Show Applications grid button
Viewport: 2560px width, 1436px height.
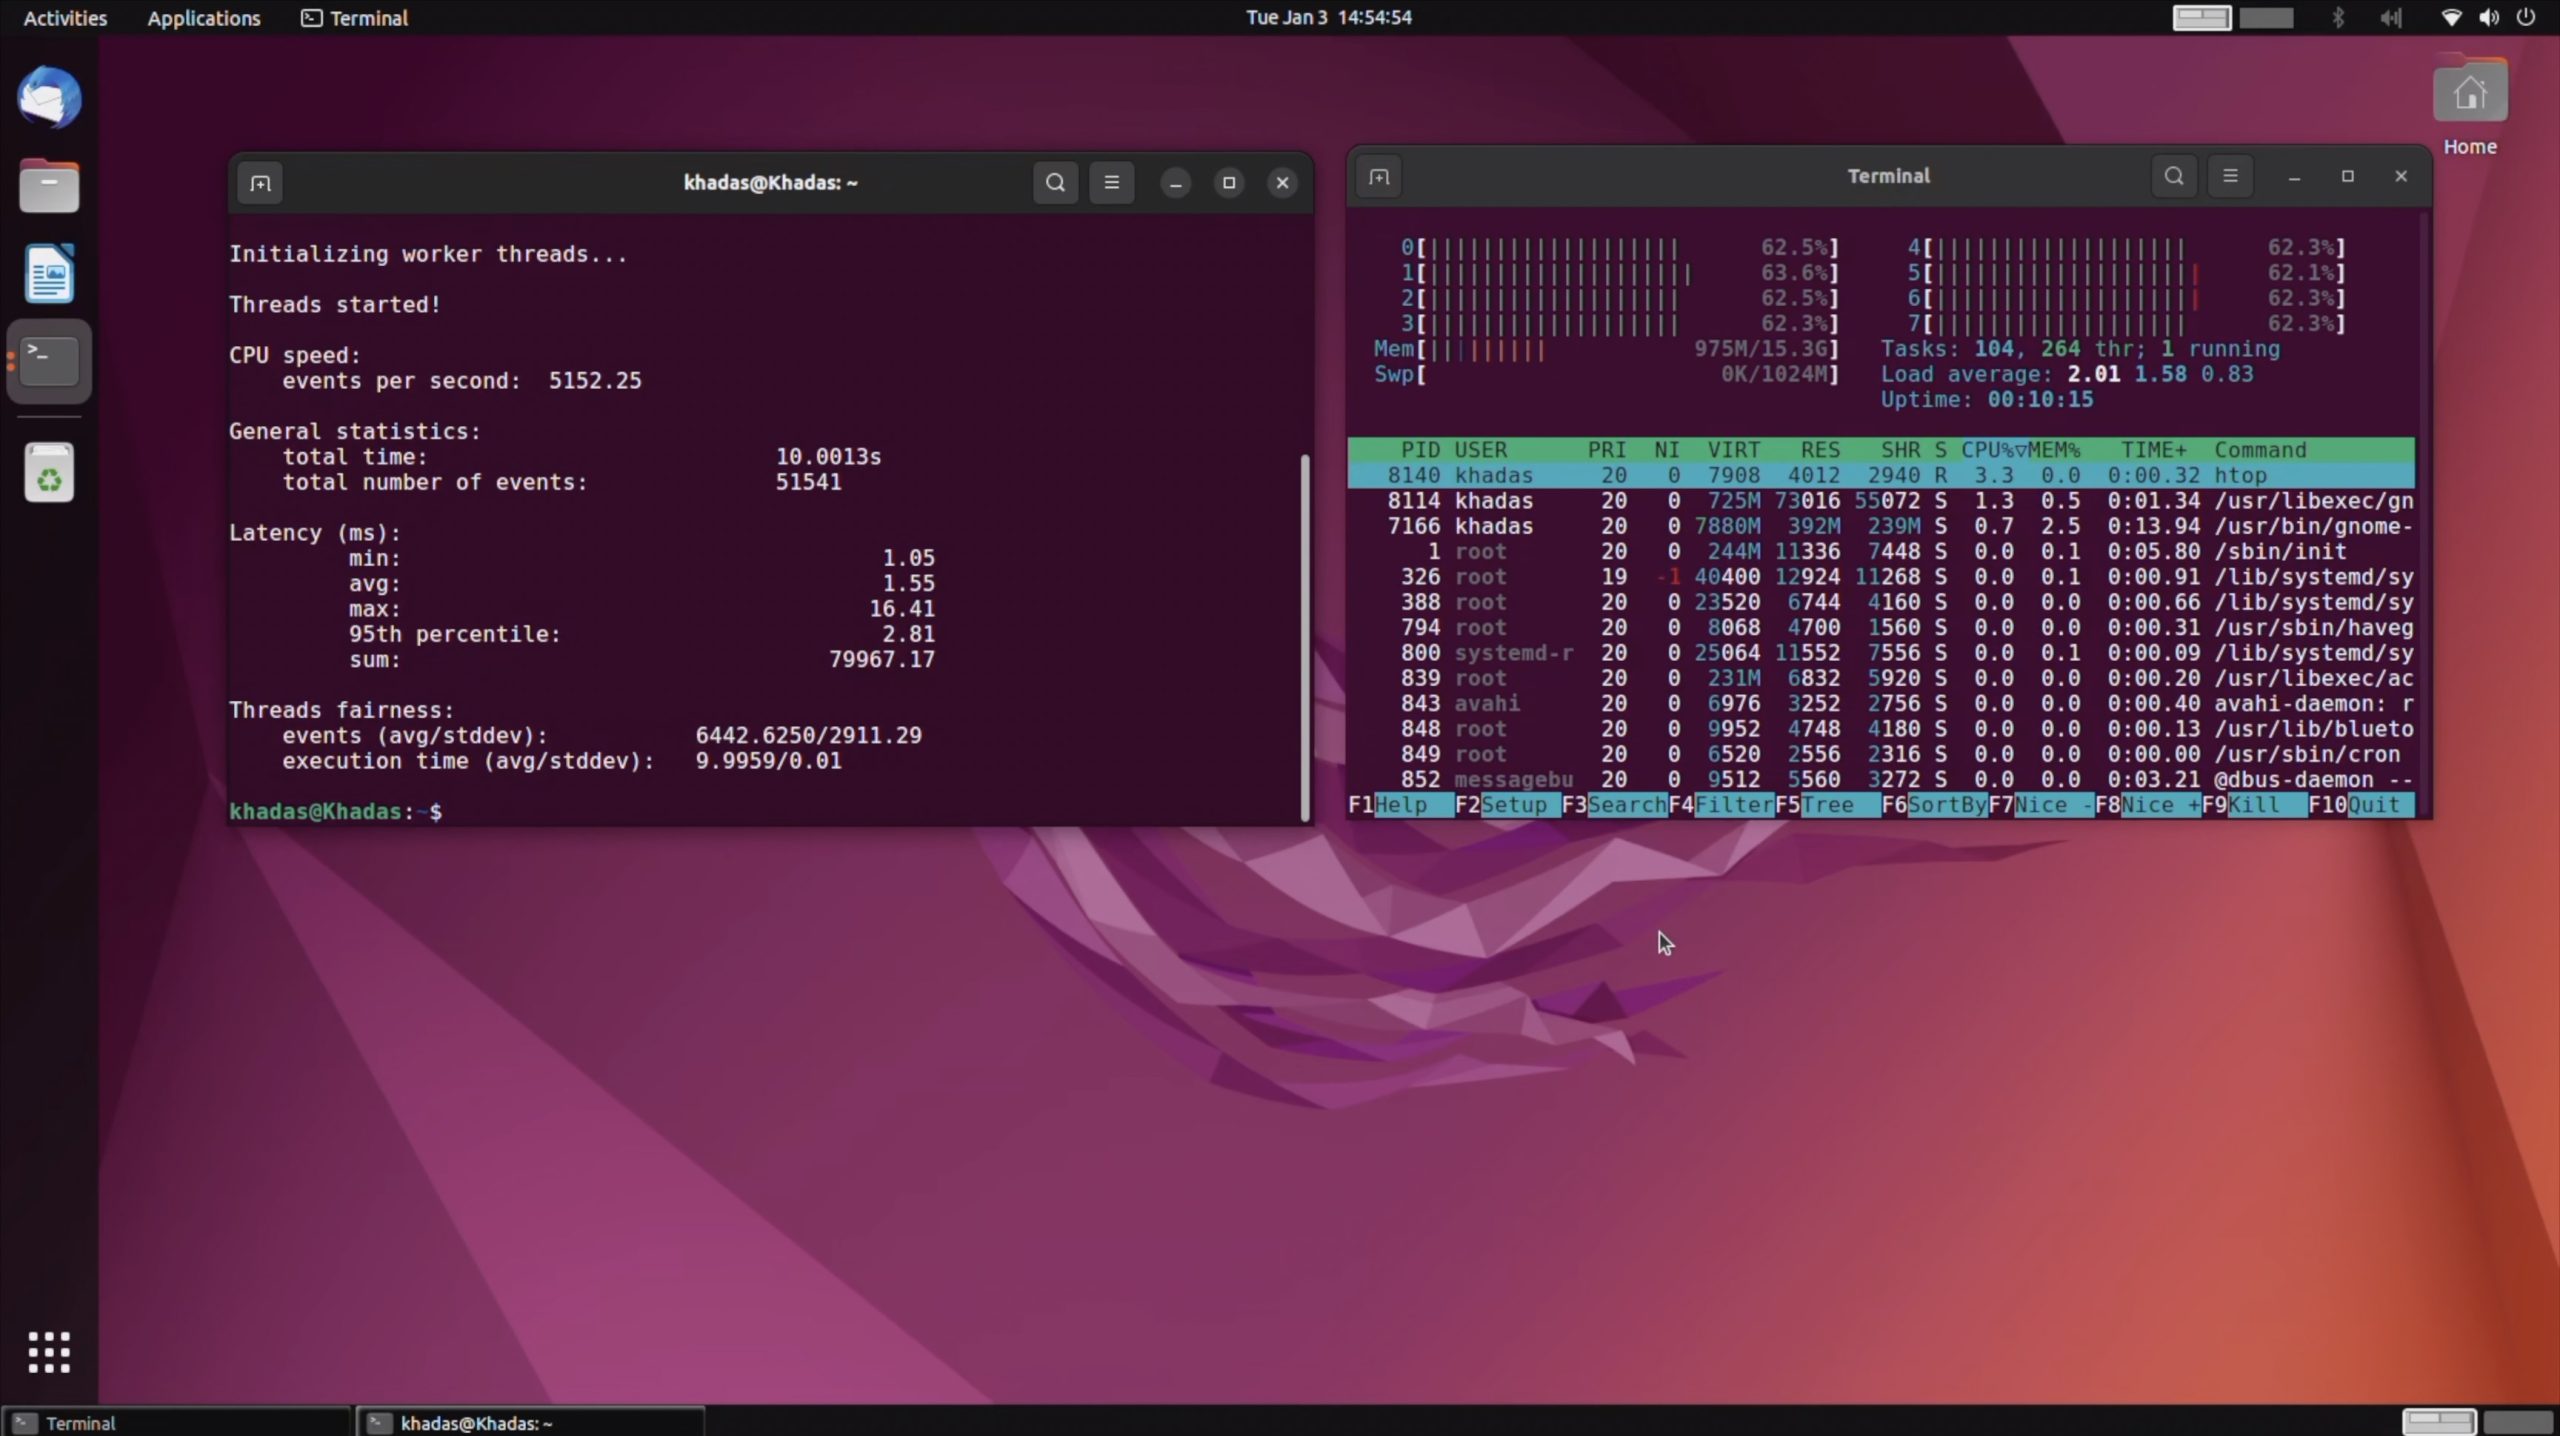click(x=49, y=1352)
